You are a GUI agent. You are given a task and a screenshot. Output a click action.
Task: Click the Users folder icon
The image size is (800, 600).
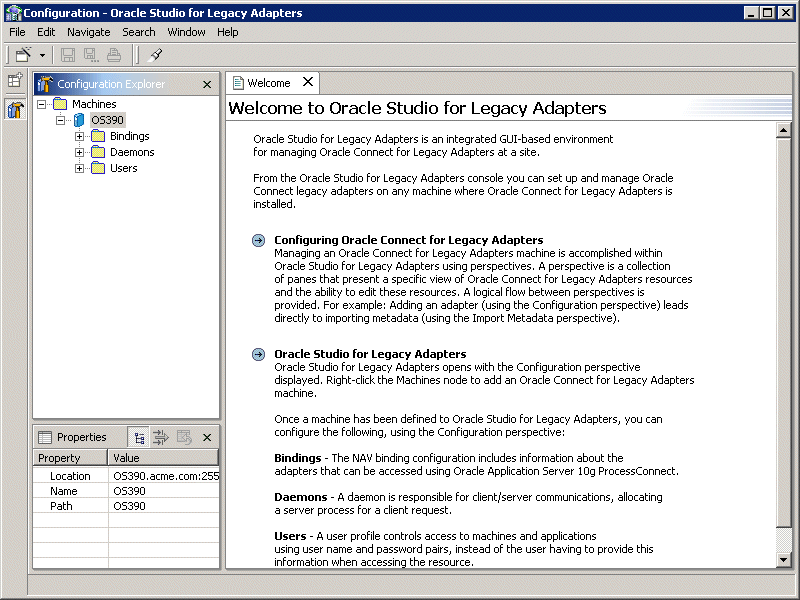coord(98,168)
